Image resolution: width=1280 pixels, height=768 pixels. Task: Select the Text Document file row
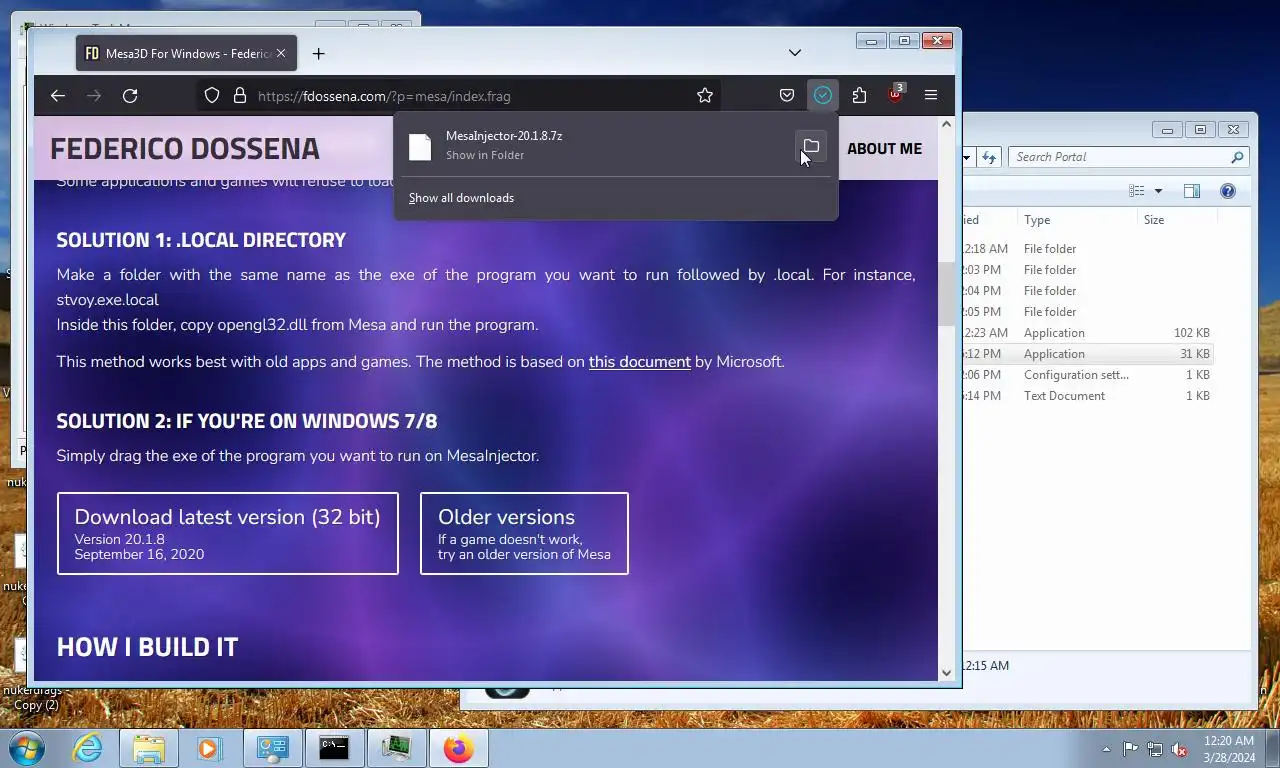(x=1088, y=396)
